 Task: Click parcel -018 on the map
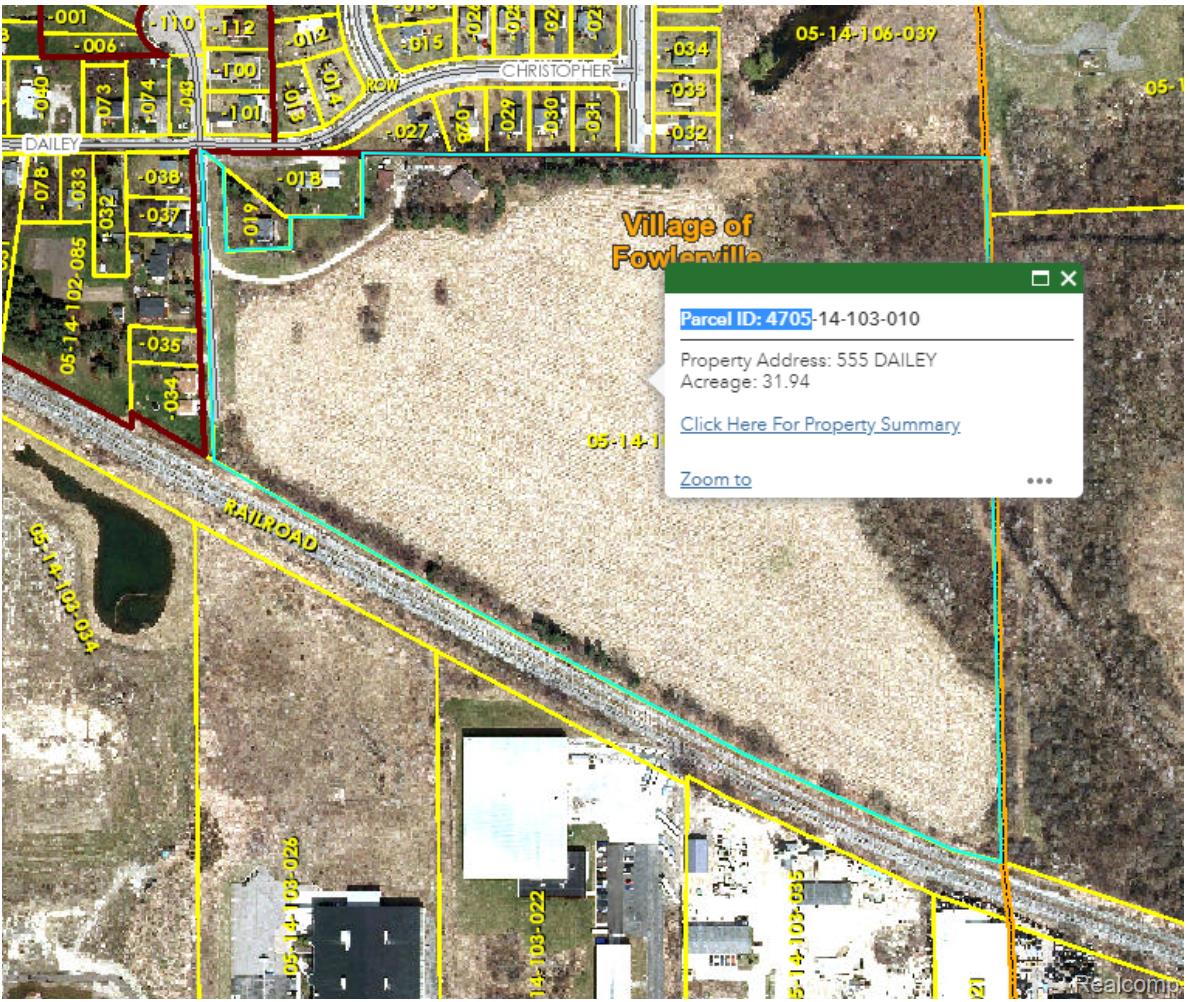(303, 179)
